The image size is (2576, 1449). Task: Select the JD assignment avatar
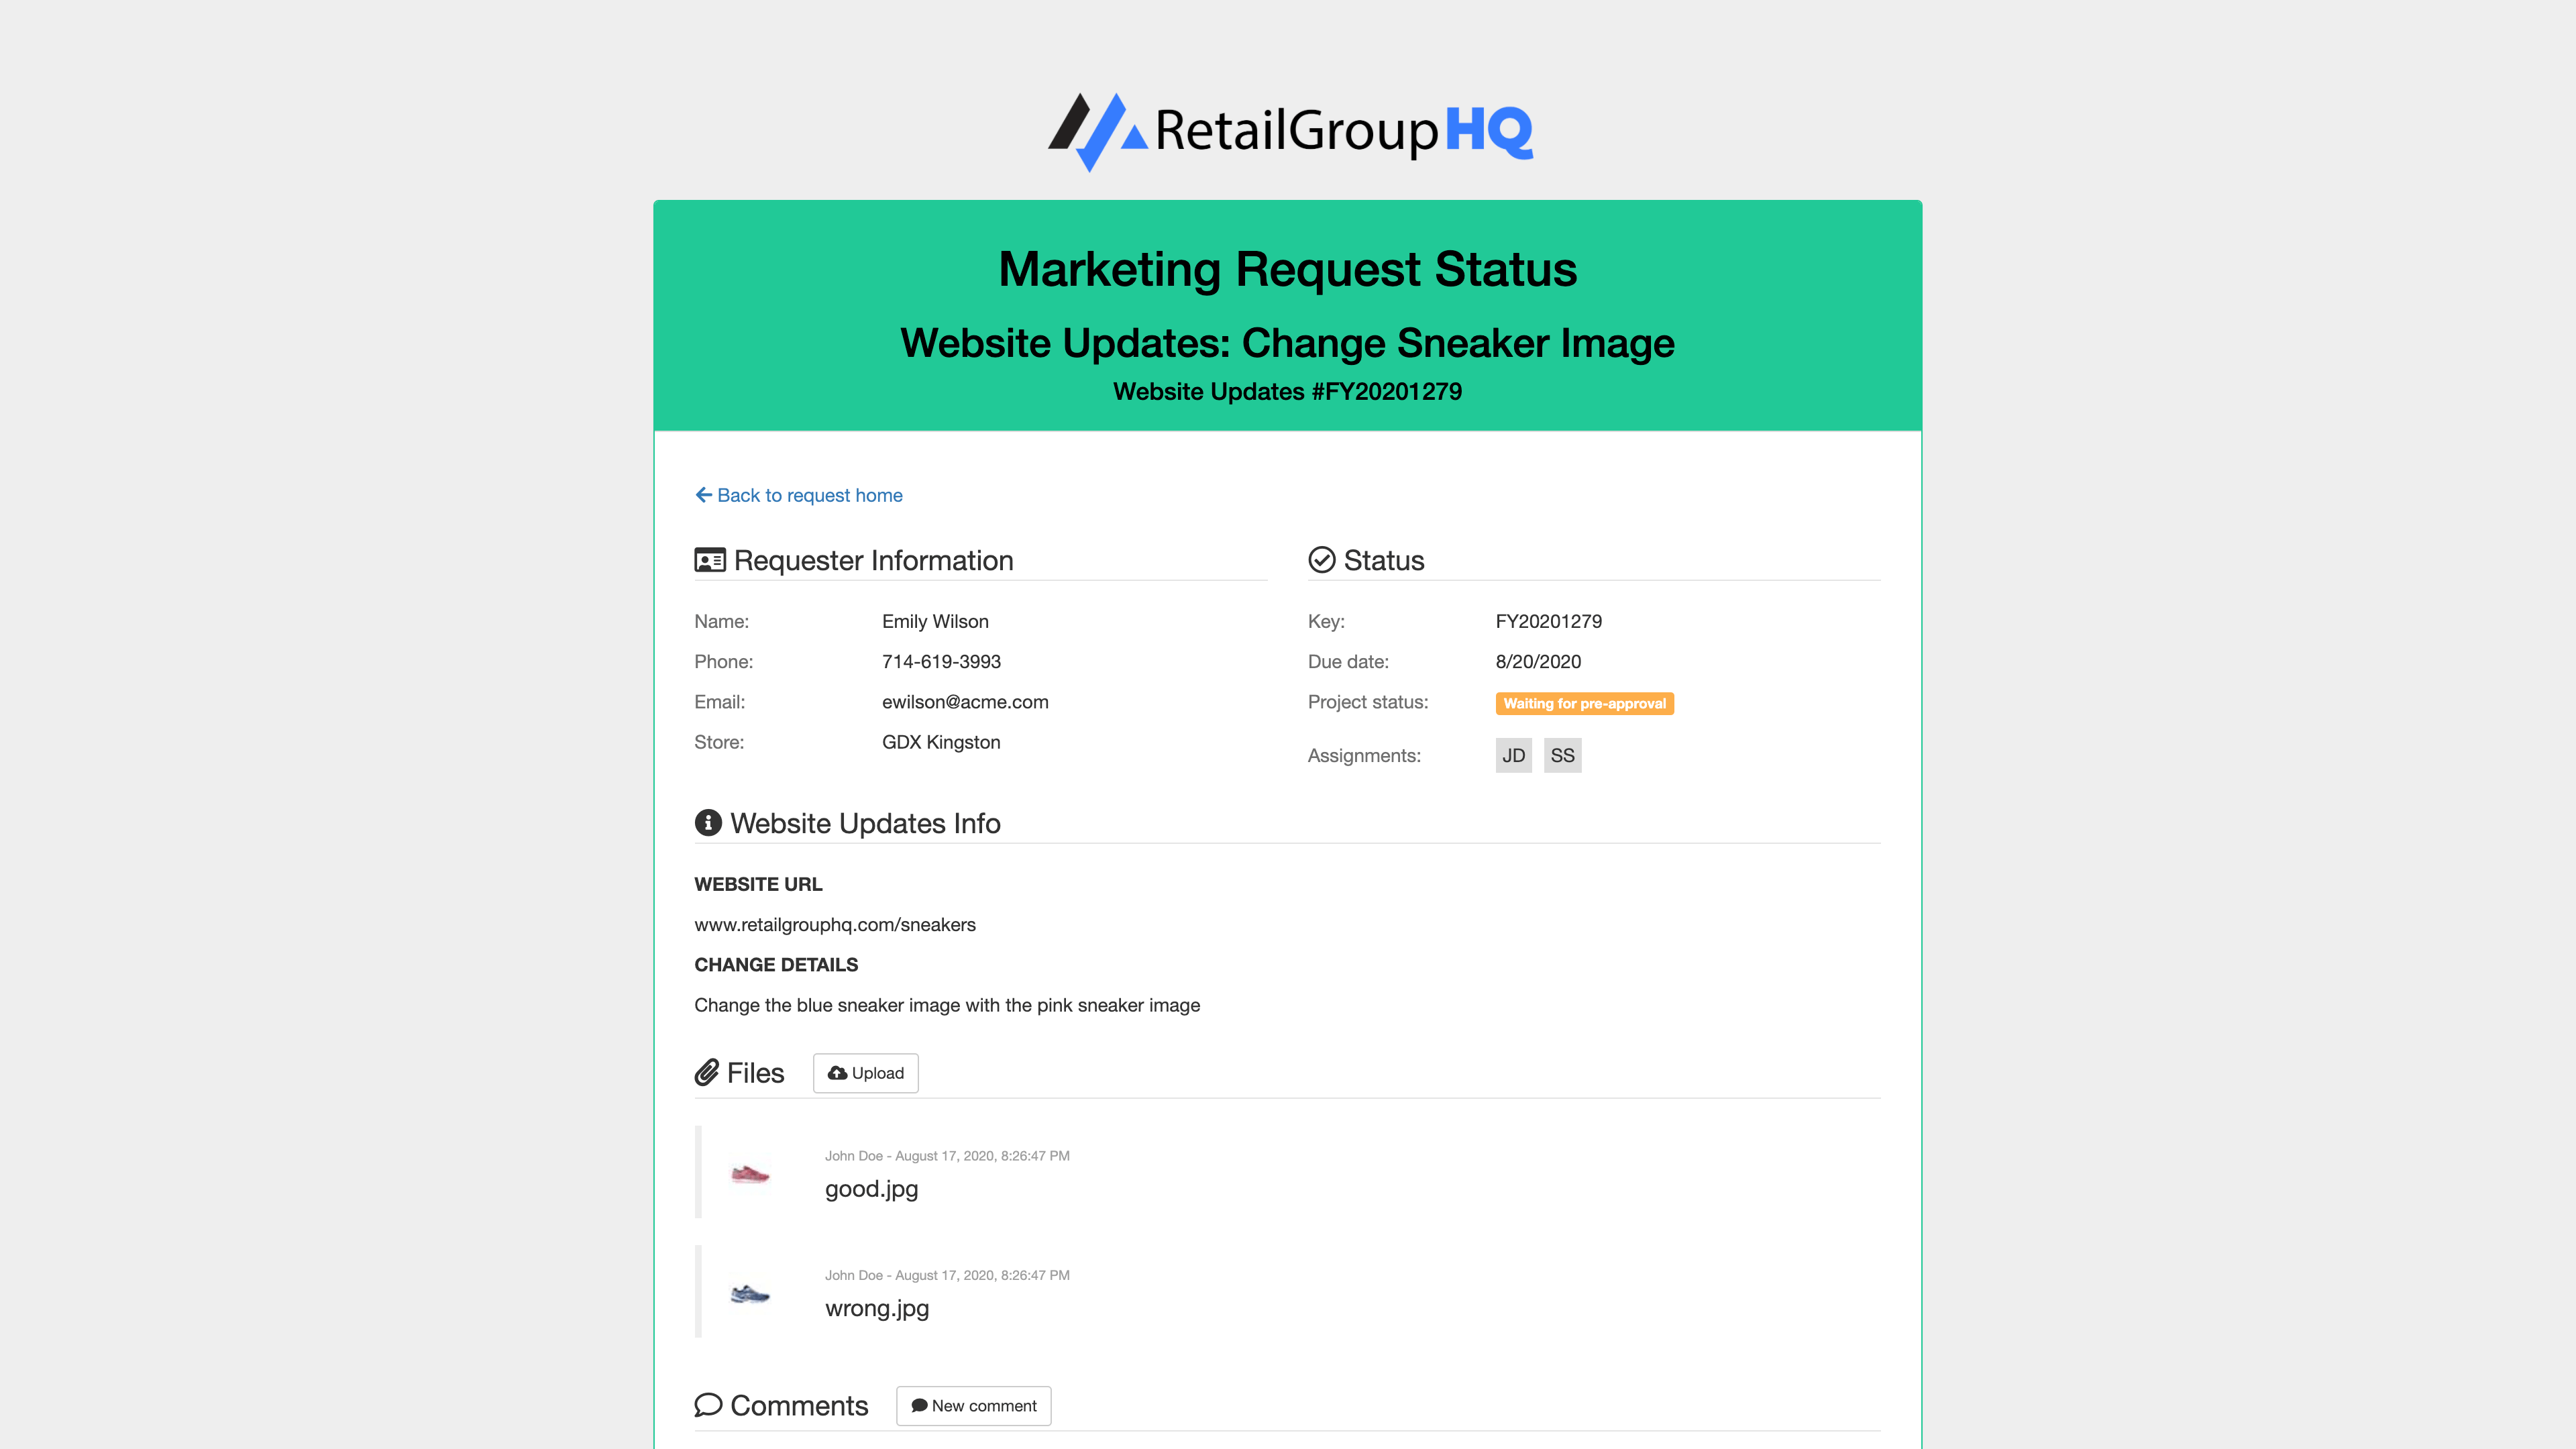(x=1514, y=755)
